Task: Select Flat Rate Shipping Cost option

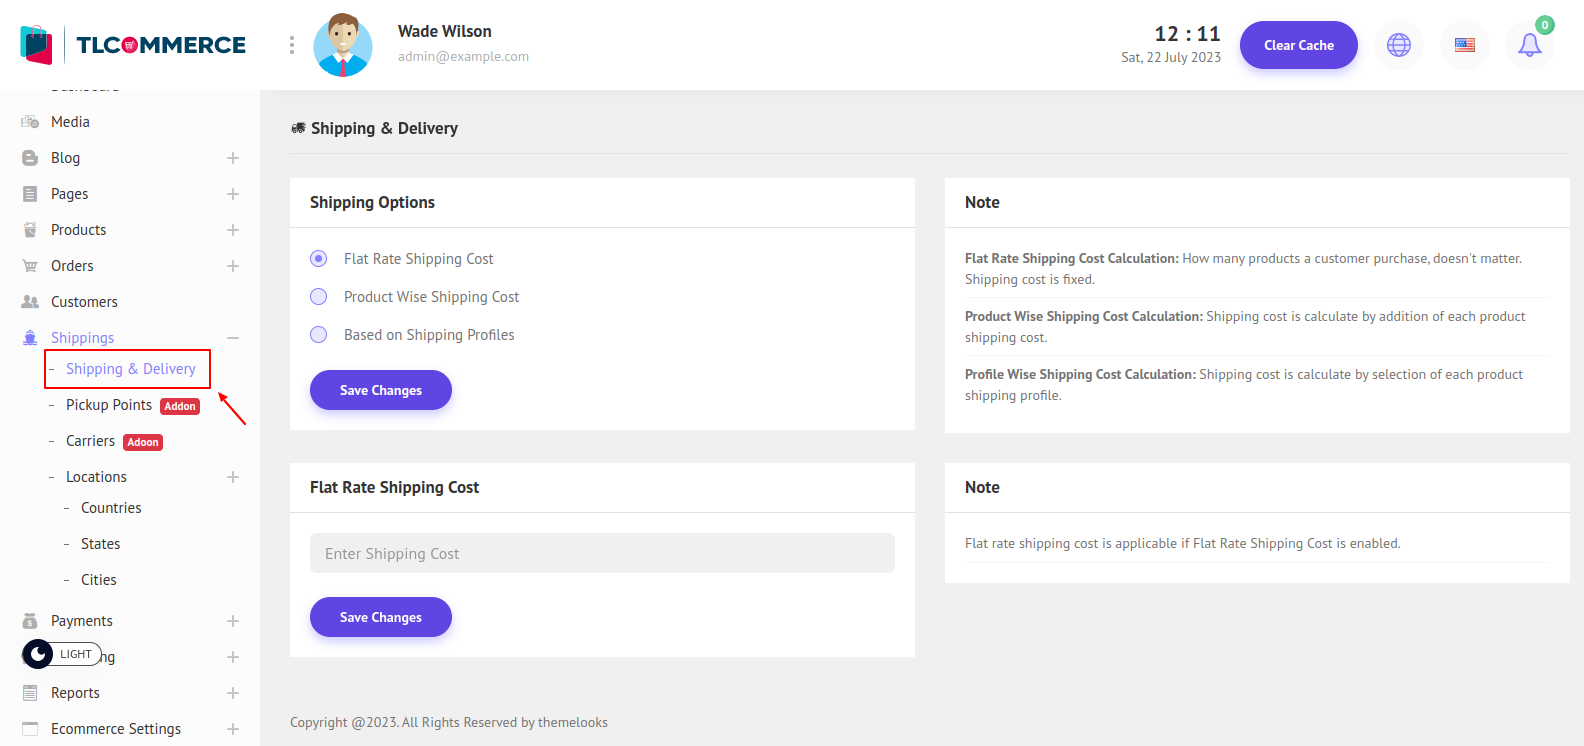Action: point(319,259)
